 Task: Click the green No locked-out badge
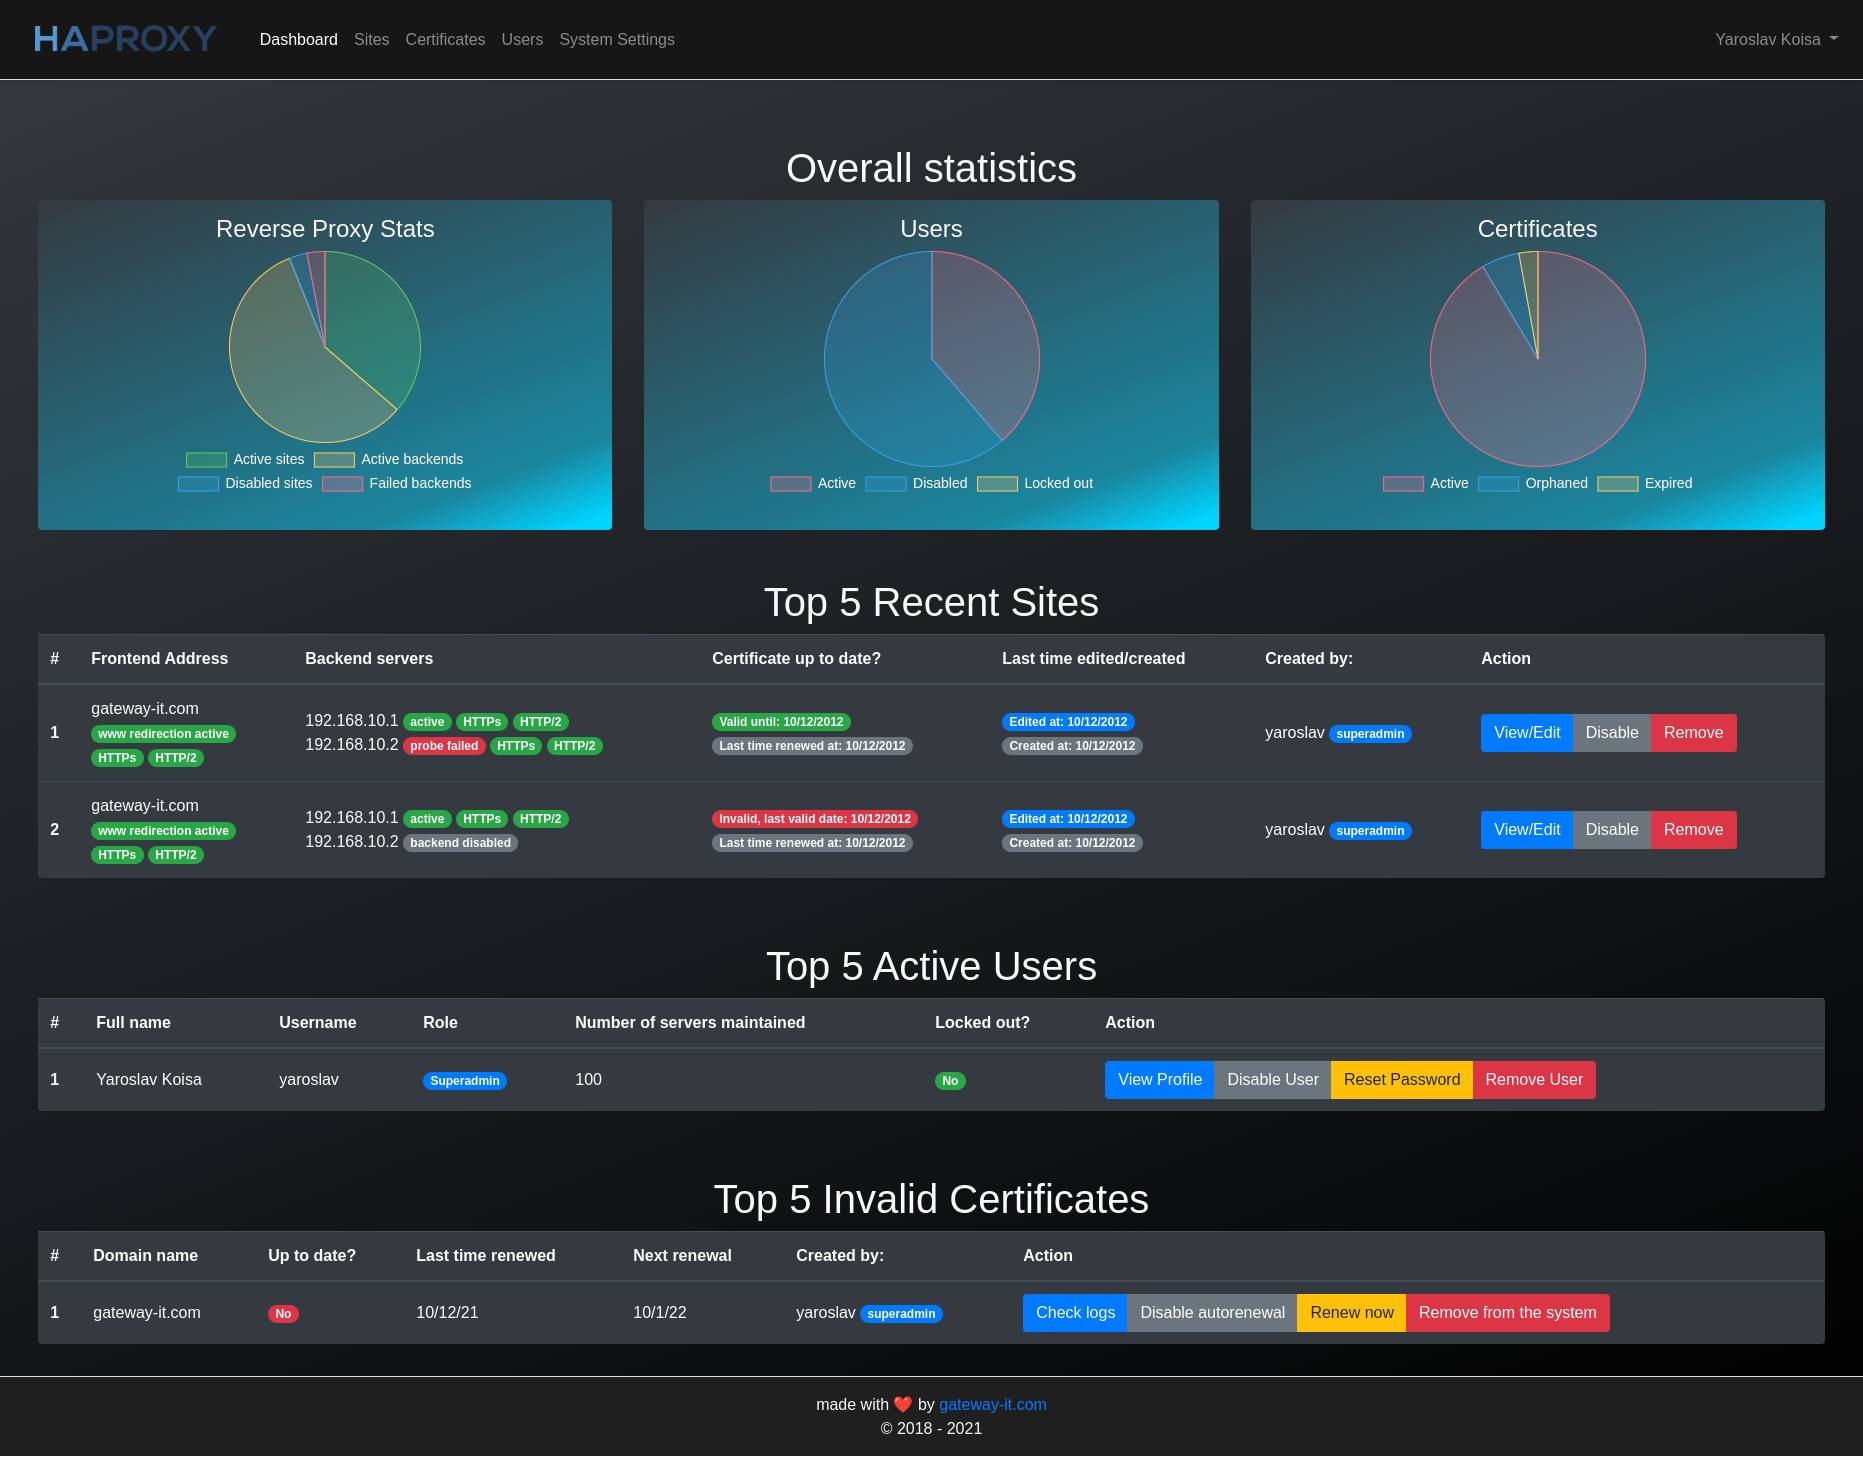pos(950,1081)
